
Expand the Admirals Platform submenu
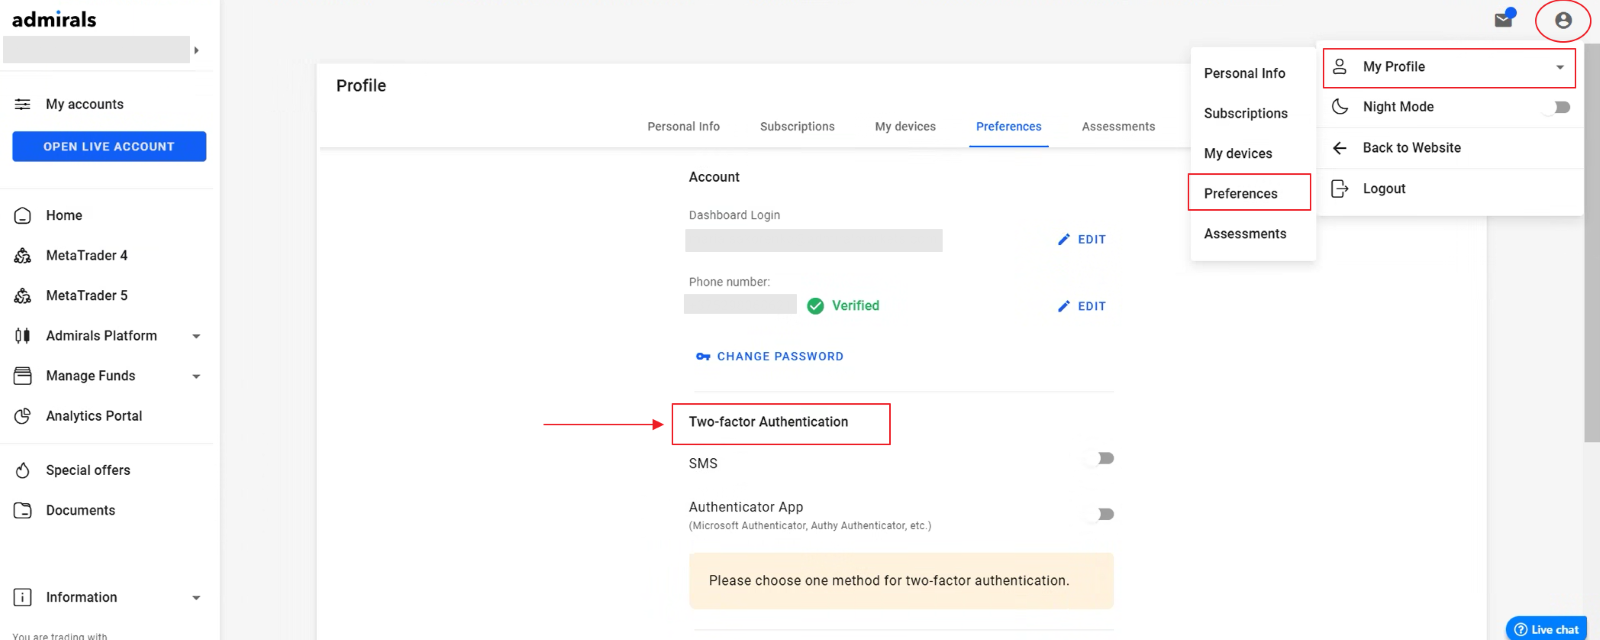[196, 336]
